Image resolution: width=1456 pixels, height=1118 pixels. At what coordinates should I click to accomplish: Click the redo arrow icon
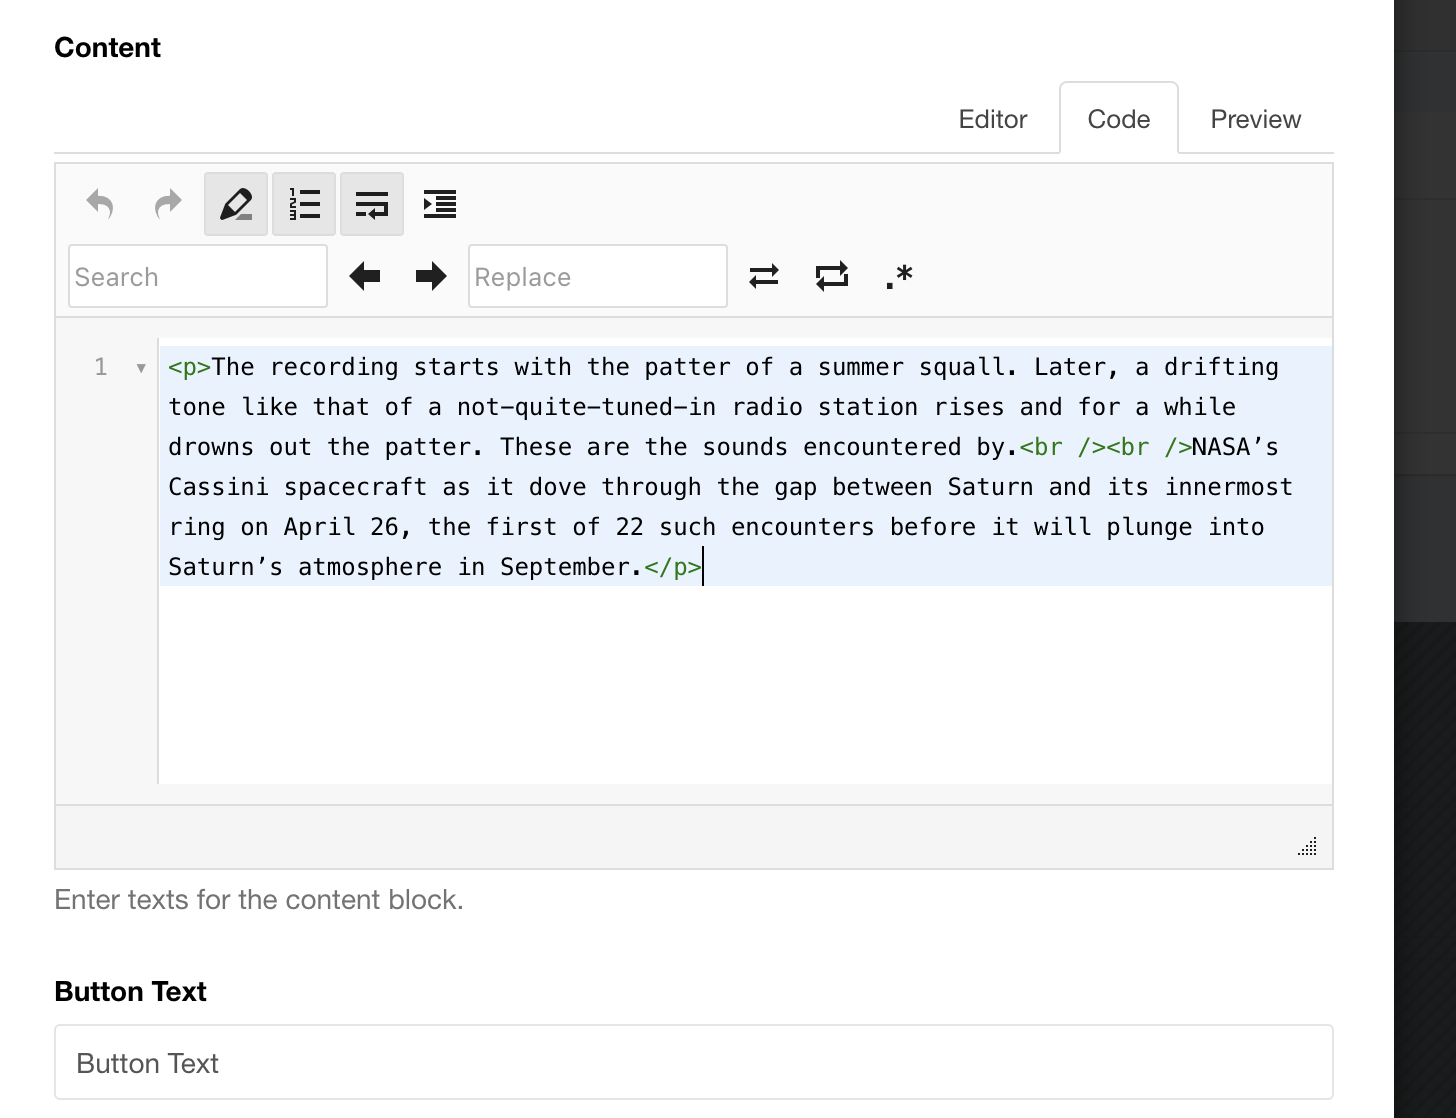pyautogui.click(x=168, y=204)
